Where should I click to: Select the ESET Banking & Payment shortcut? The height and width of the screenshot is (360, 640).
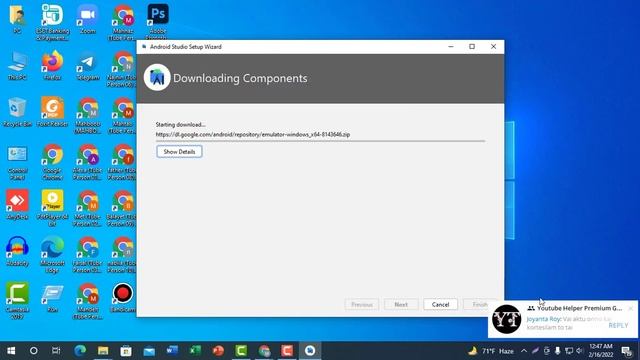pyautogui.click(x=52, y=22)
